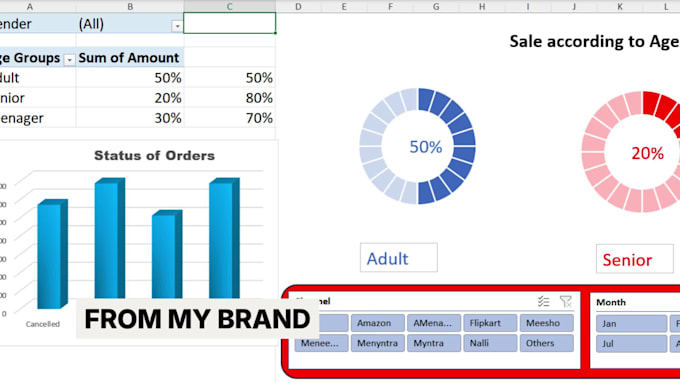
Task: Click the 50% label inside blue donut
Action: pyautogui.click(x=426, y=147)
